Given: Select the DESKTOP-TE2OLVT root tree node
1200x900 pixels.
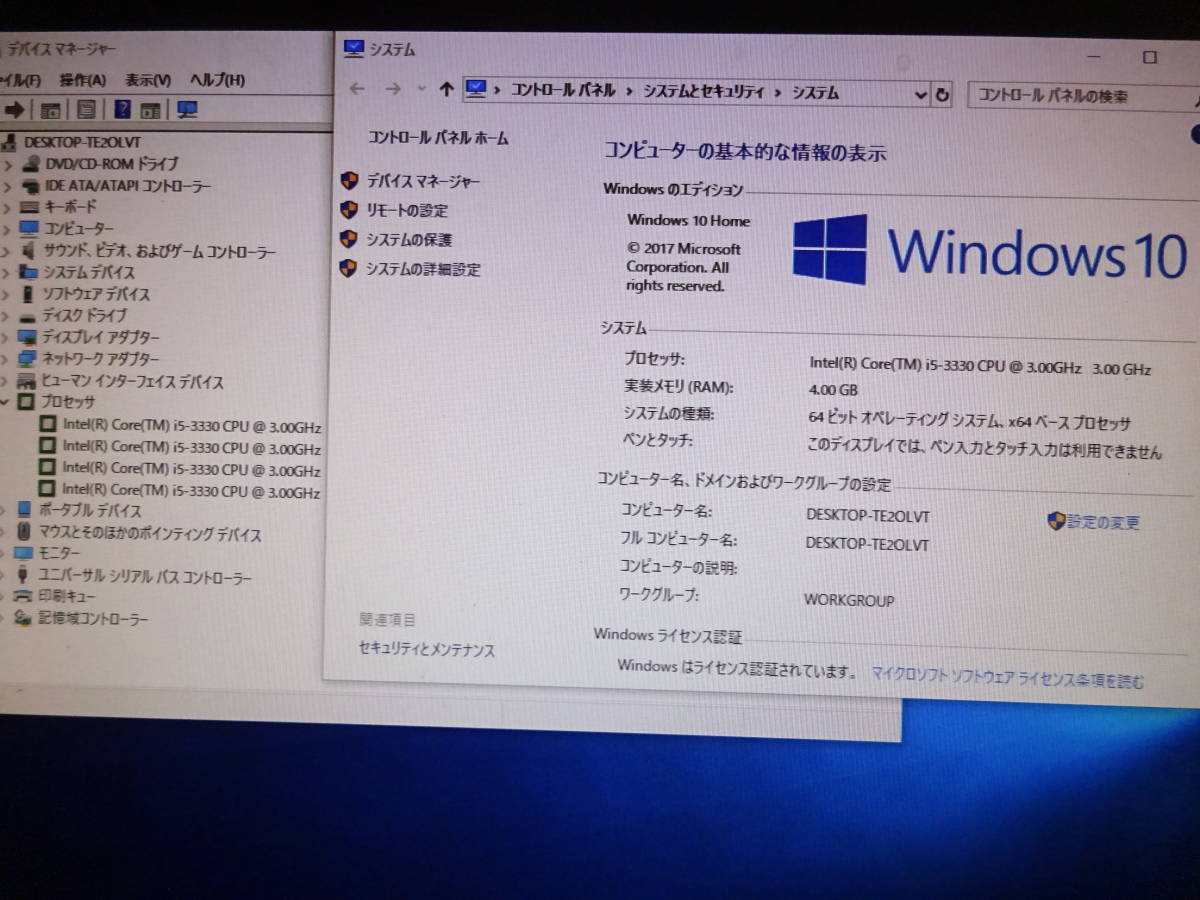Looking at the screenshot, I should tap(83, 142).
